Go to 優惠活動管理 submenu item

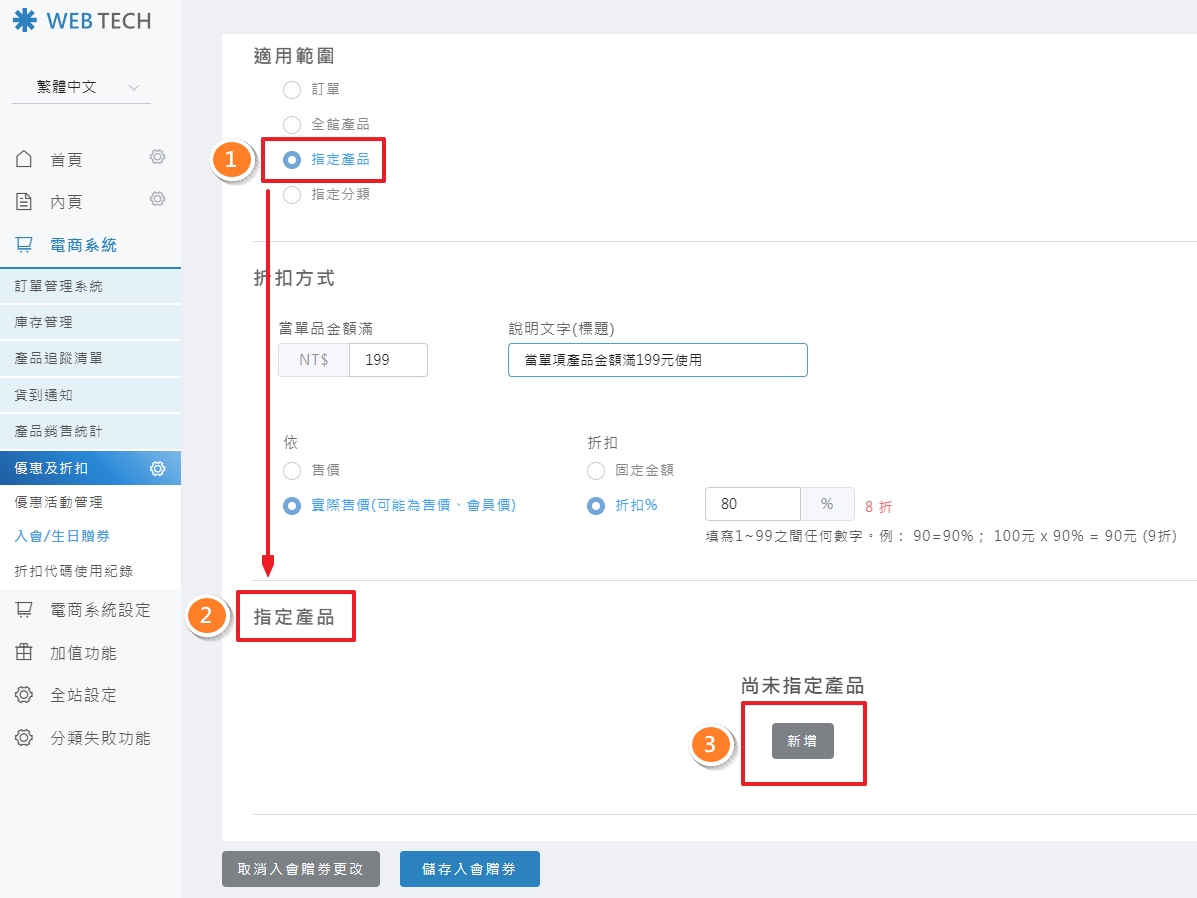pyautogui.click(x=59, y=502)
